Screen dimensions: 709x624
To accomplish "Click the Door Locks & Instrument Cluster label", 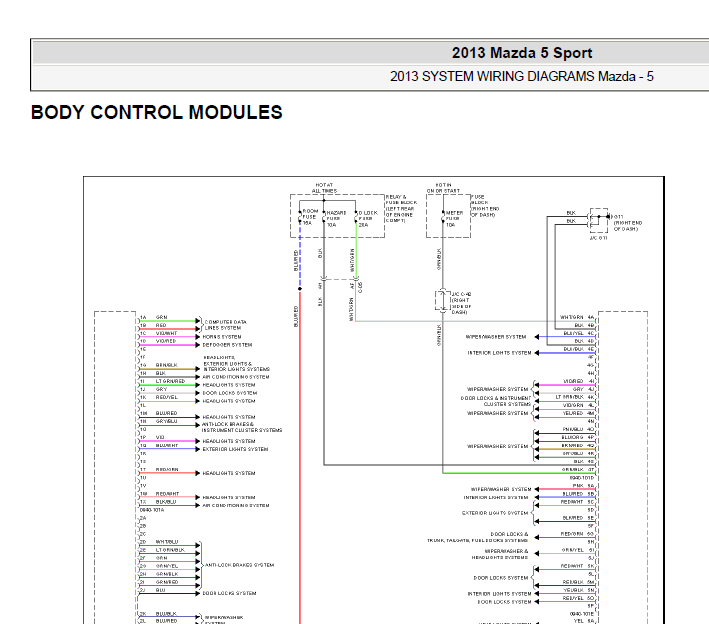I will point(495,401).
